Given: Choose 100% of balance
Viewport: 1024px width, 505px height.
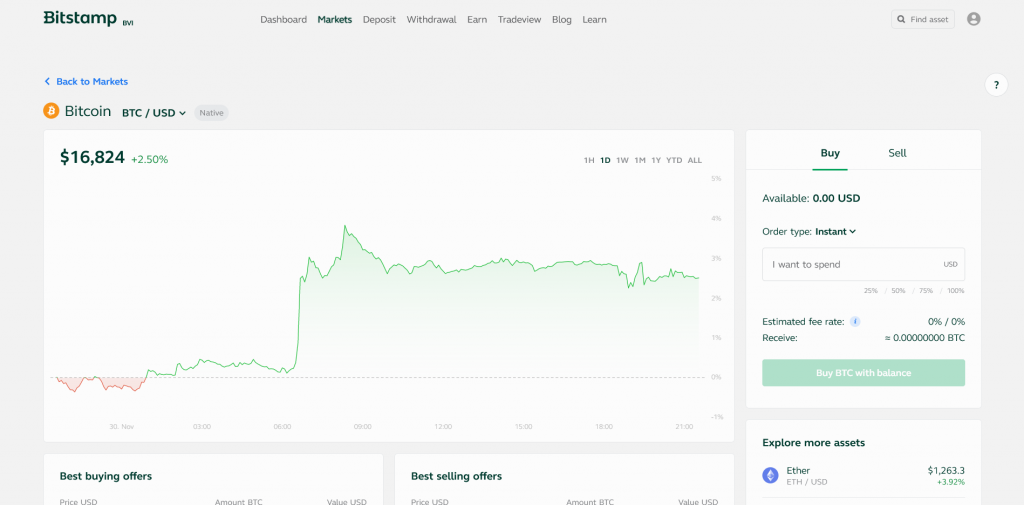Looking at the screenshot, I should click(x=955, y=291).
